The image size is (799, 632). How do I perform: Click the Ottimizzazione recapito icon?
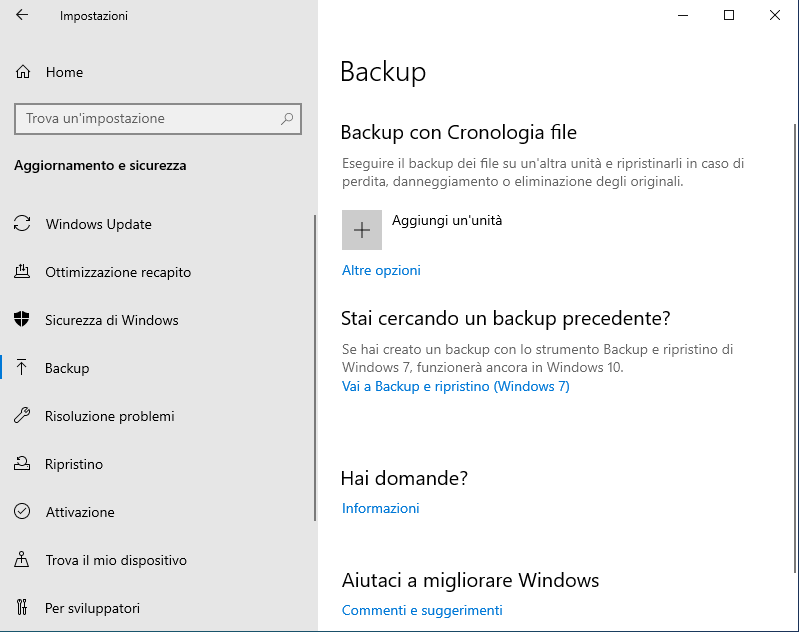tap(22, 272)
